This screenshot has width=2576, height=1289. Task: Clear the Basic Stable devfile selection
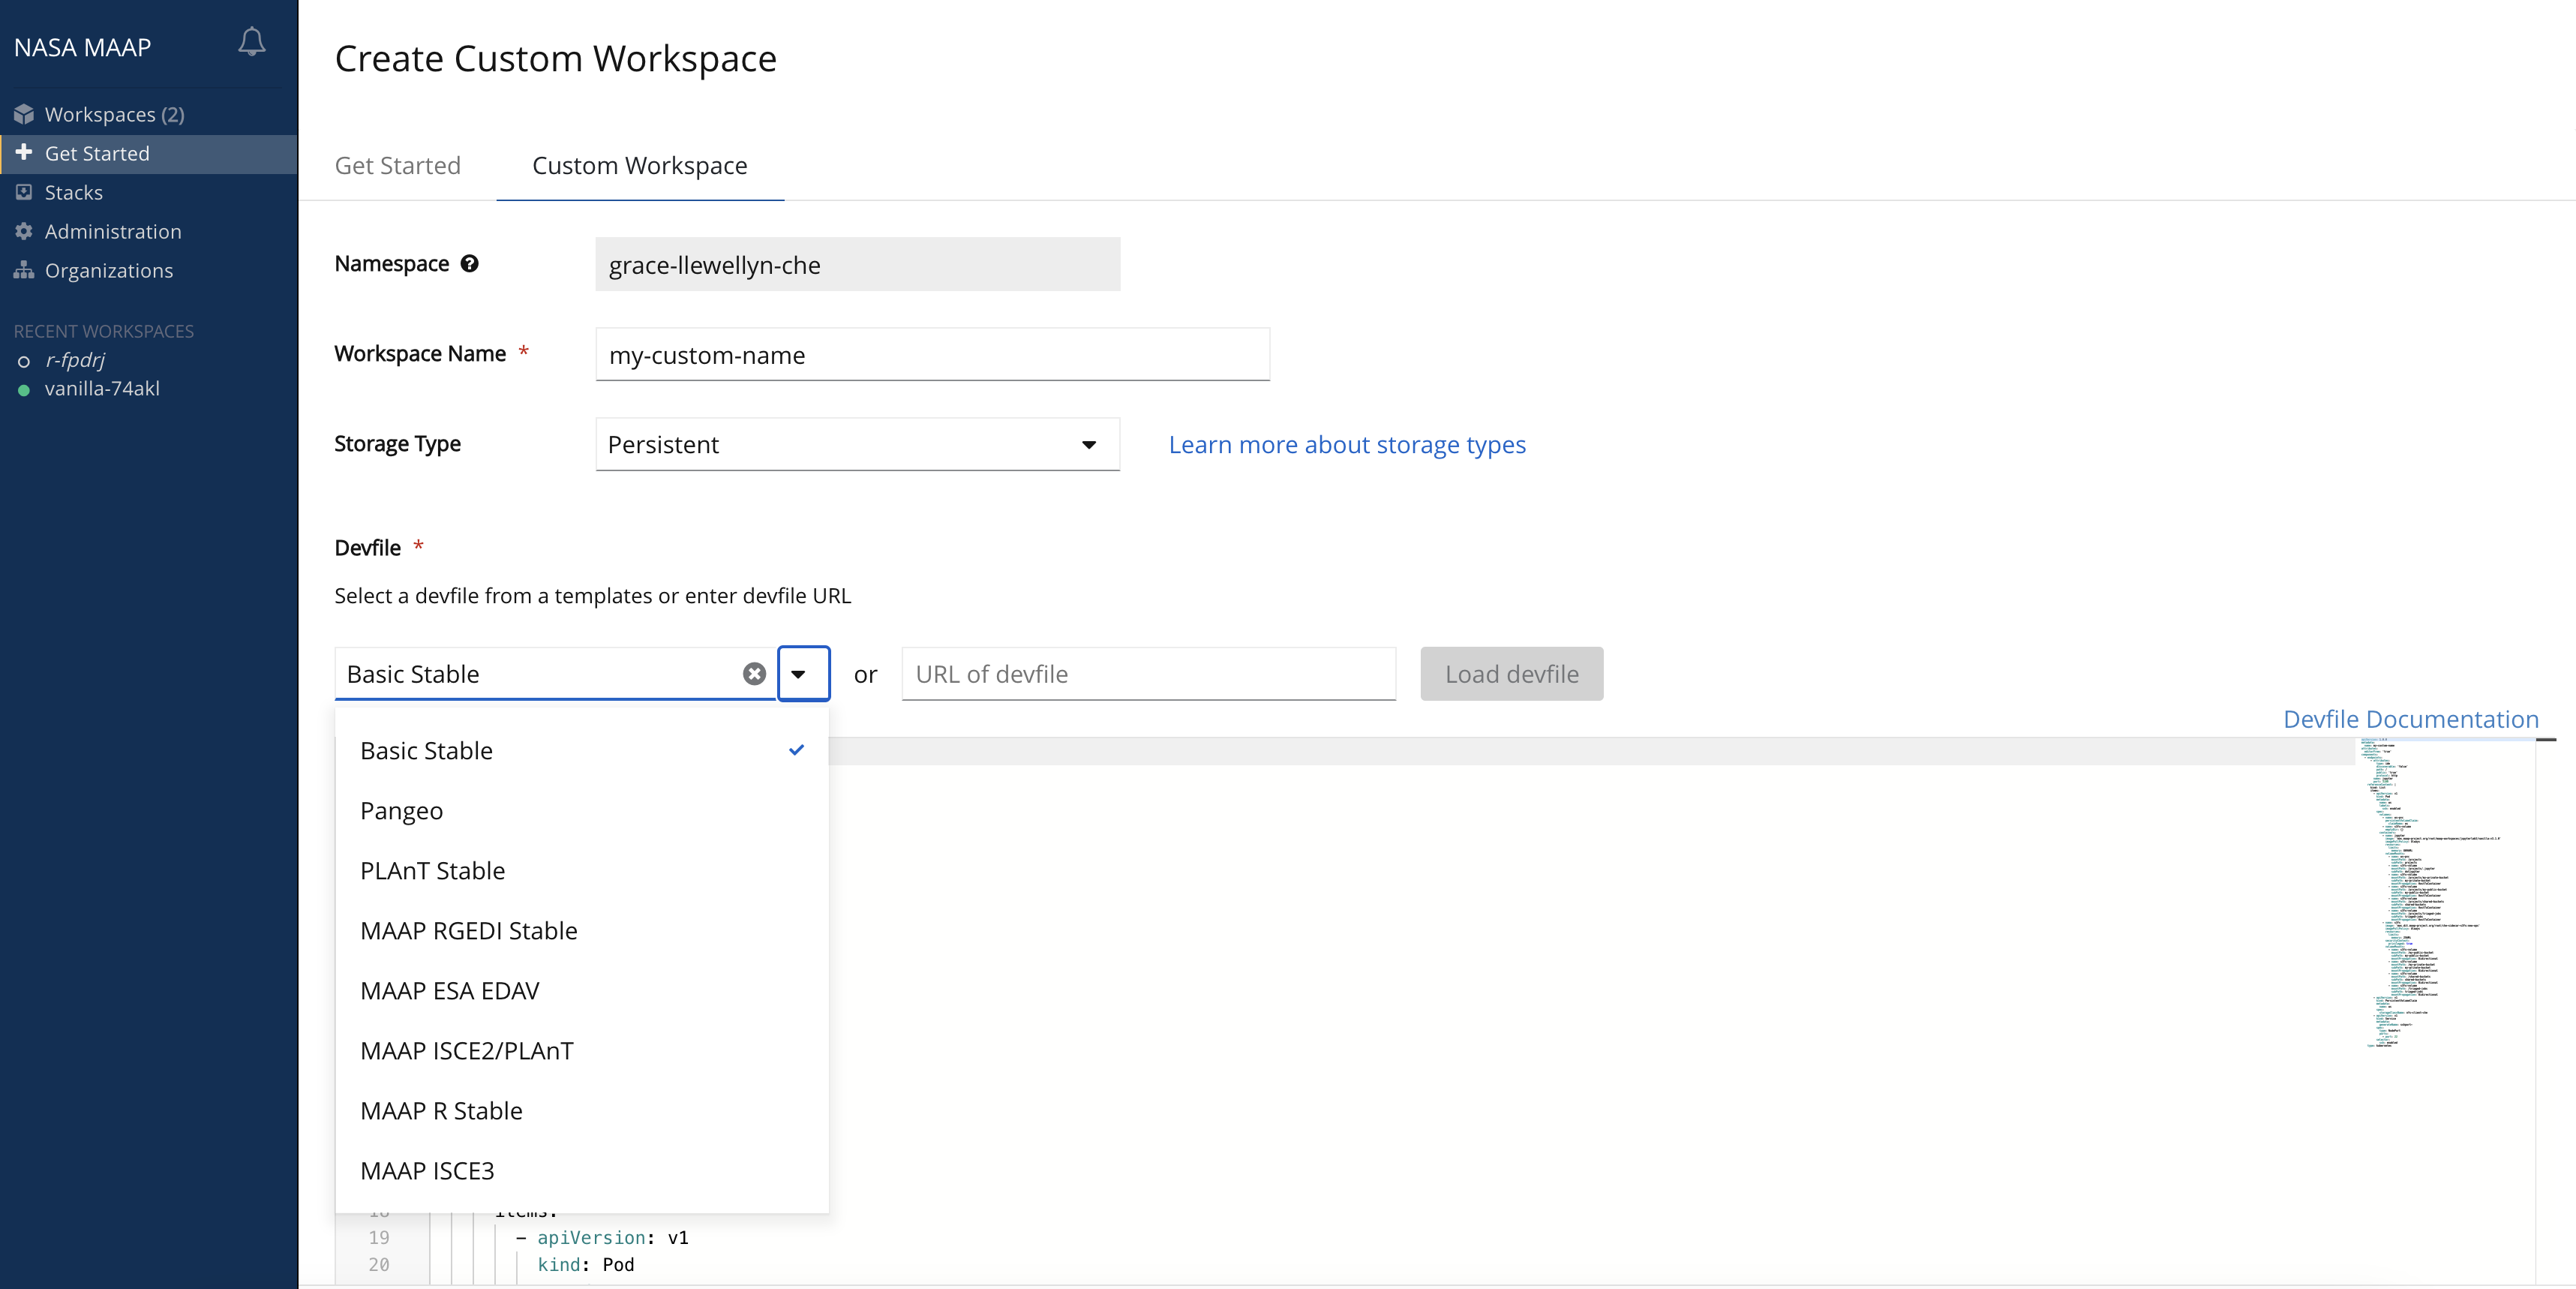click(x=754, y=674)
